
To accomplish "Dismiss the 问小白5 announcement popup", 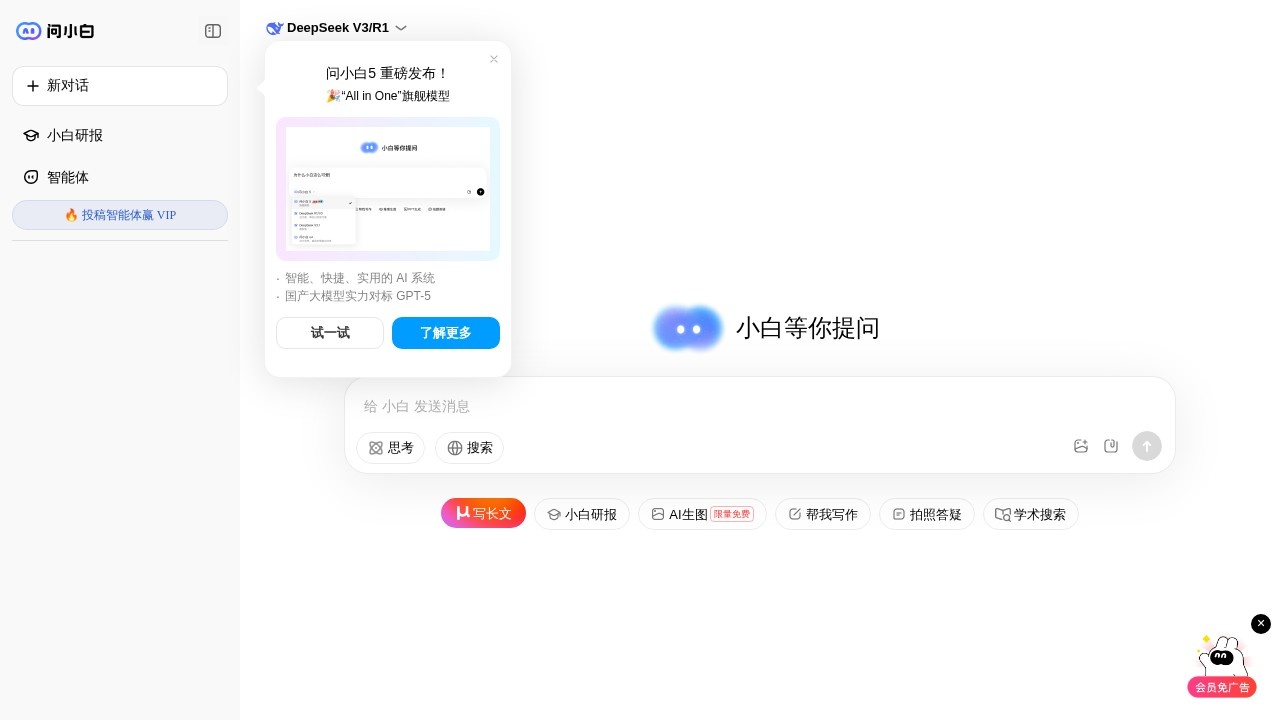I will tap(494, 59).
